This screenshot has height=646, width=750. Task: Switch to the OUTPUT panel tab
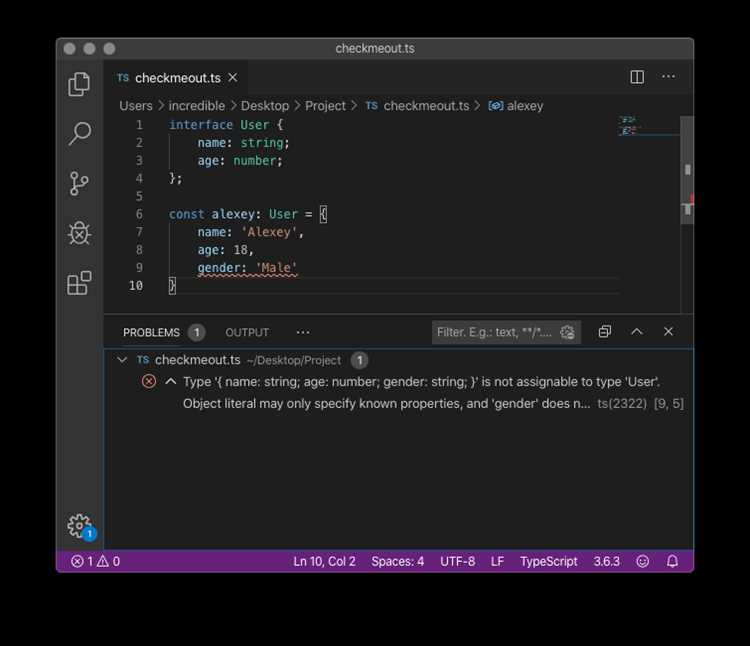pyautogui.click(x=247, y=332)
